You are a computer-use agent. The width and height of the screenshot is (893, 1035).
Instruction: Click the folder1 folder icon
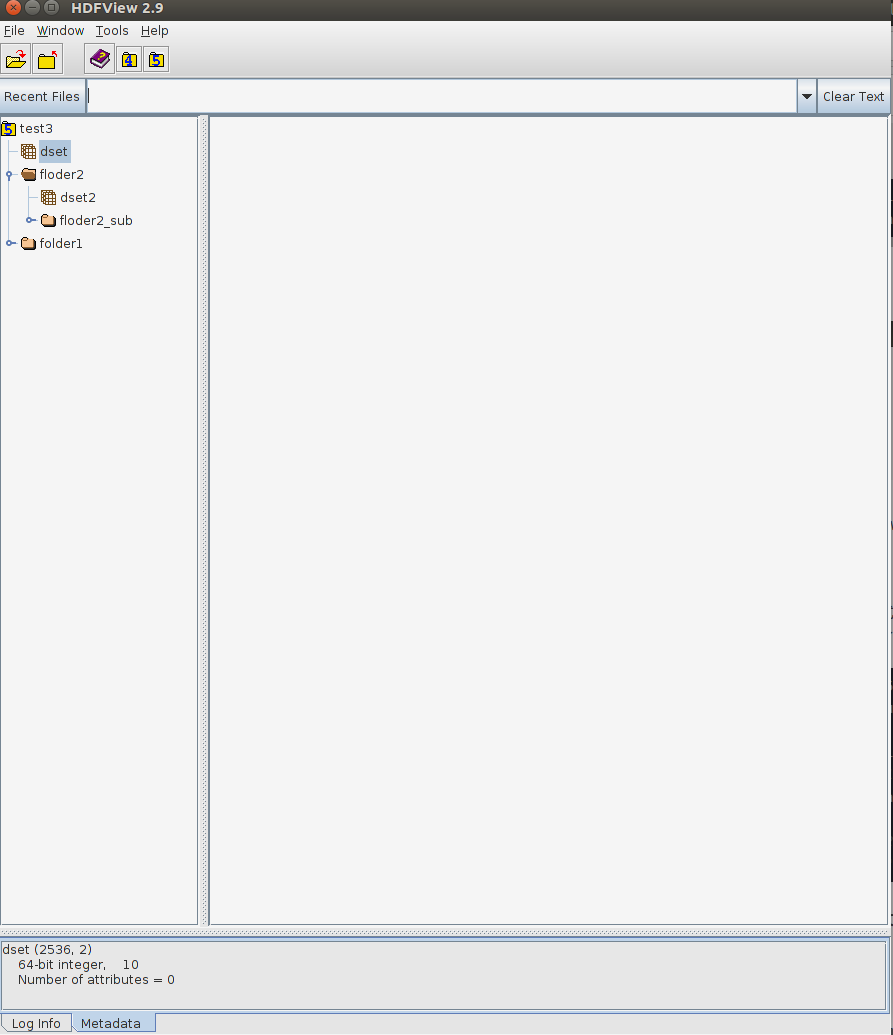28,244
